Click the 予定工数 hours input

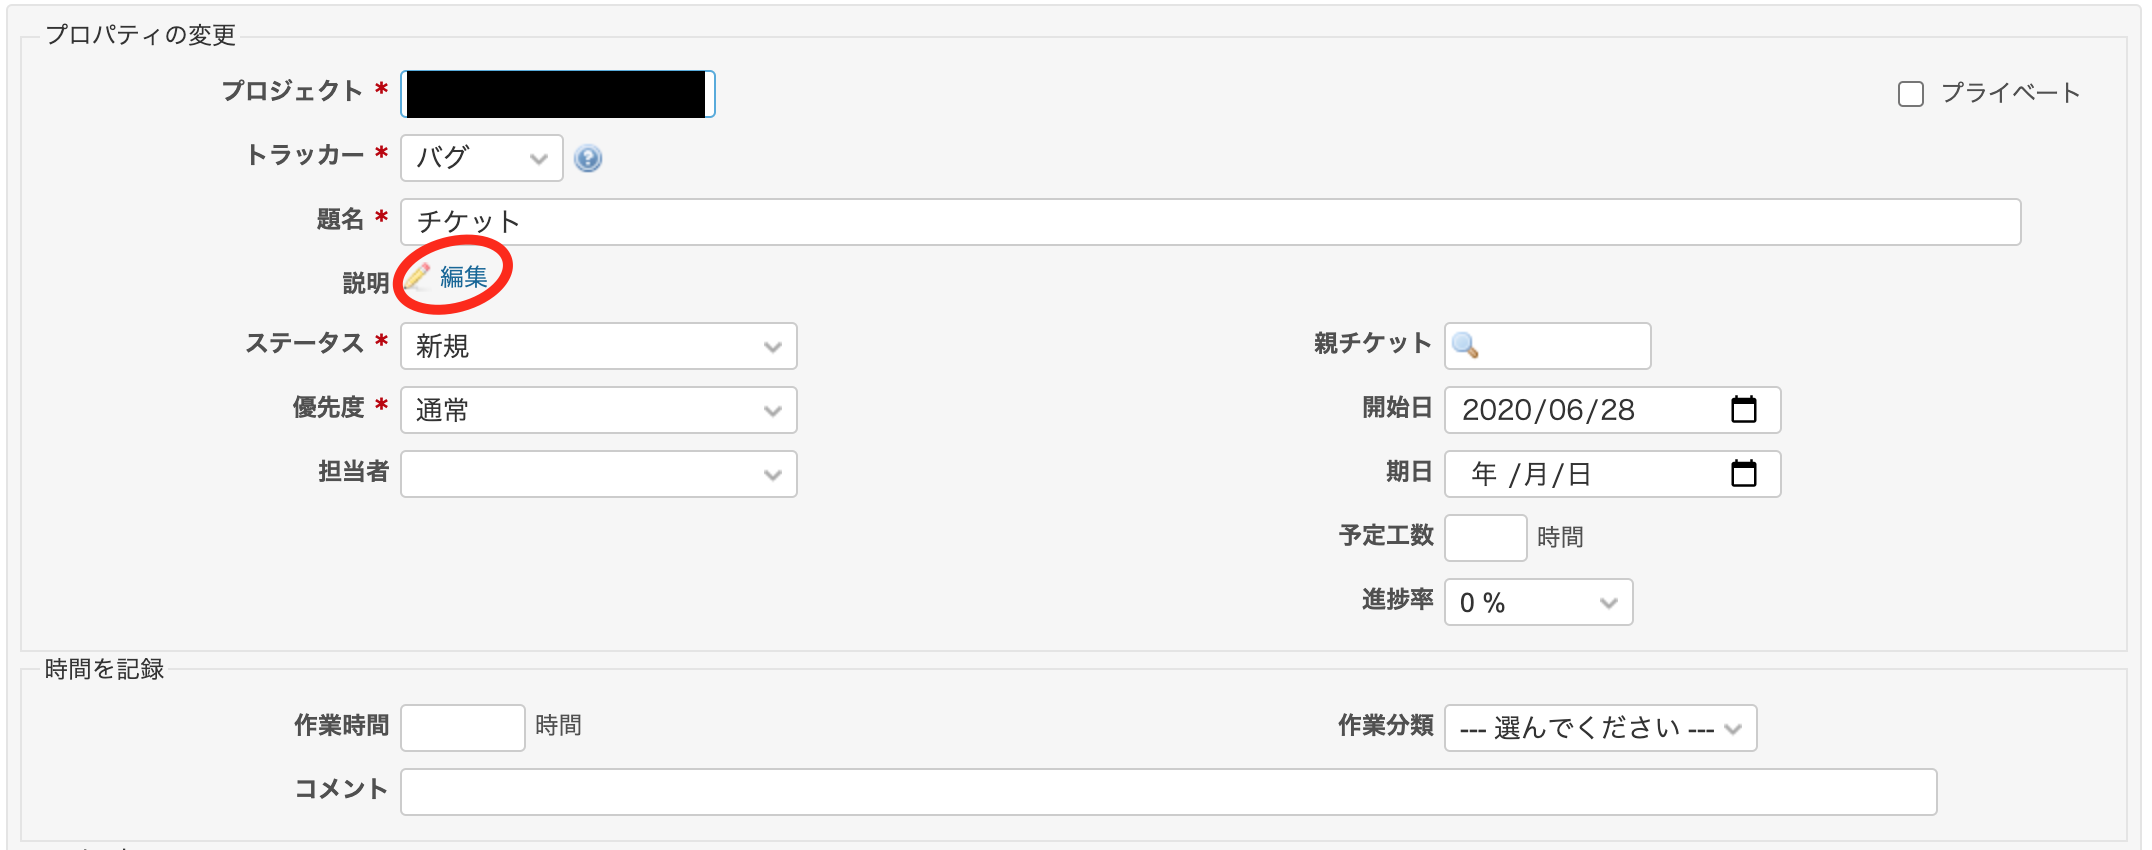(1486, 538)
